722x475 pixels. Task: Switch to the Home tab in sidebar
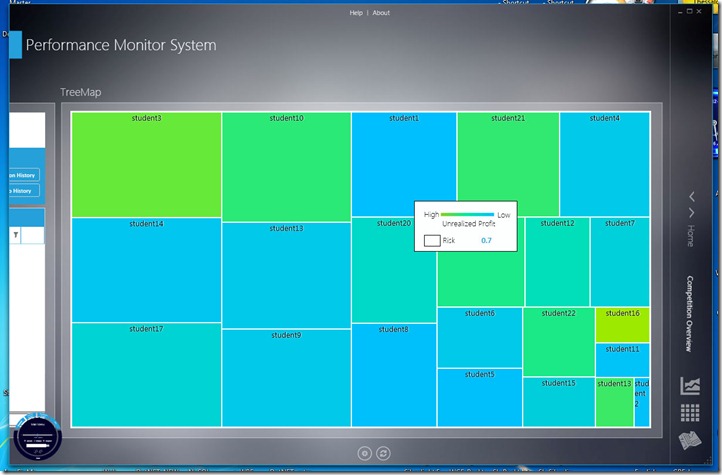[x=690, y=236]
